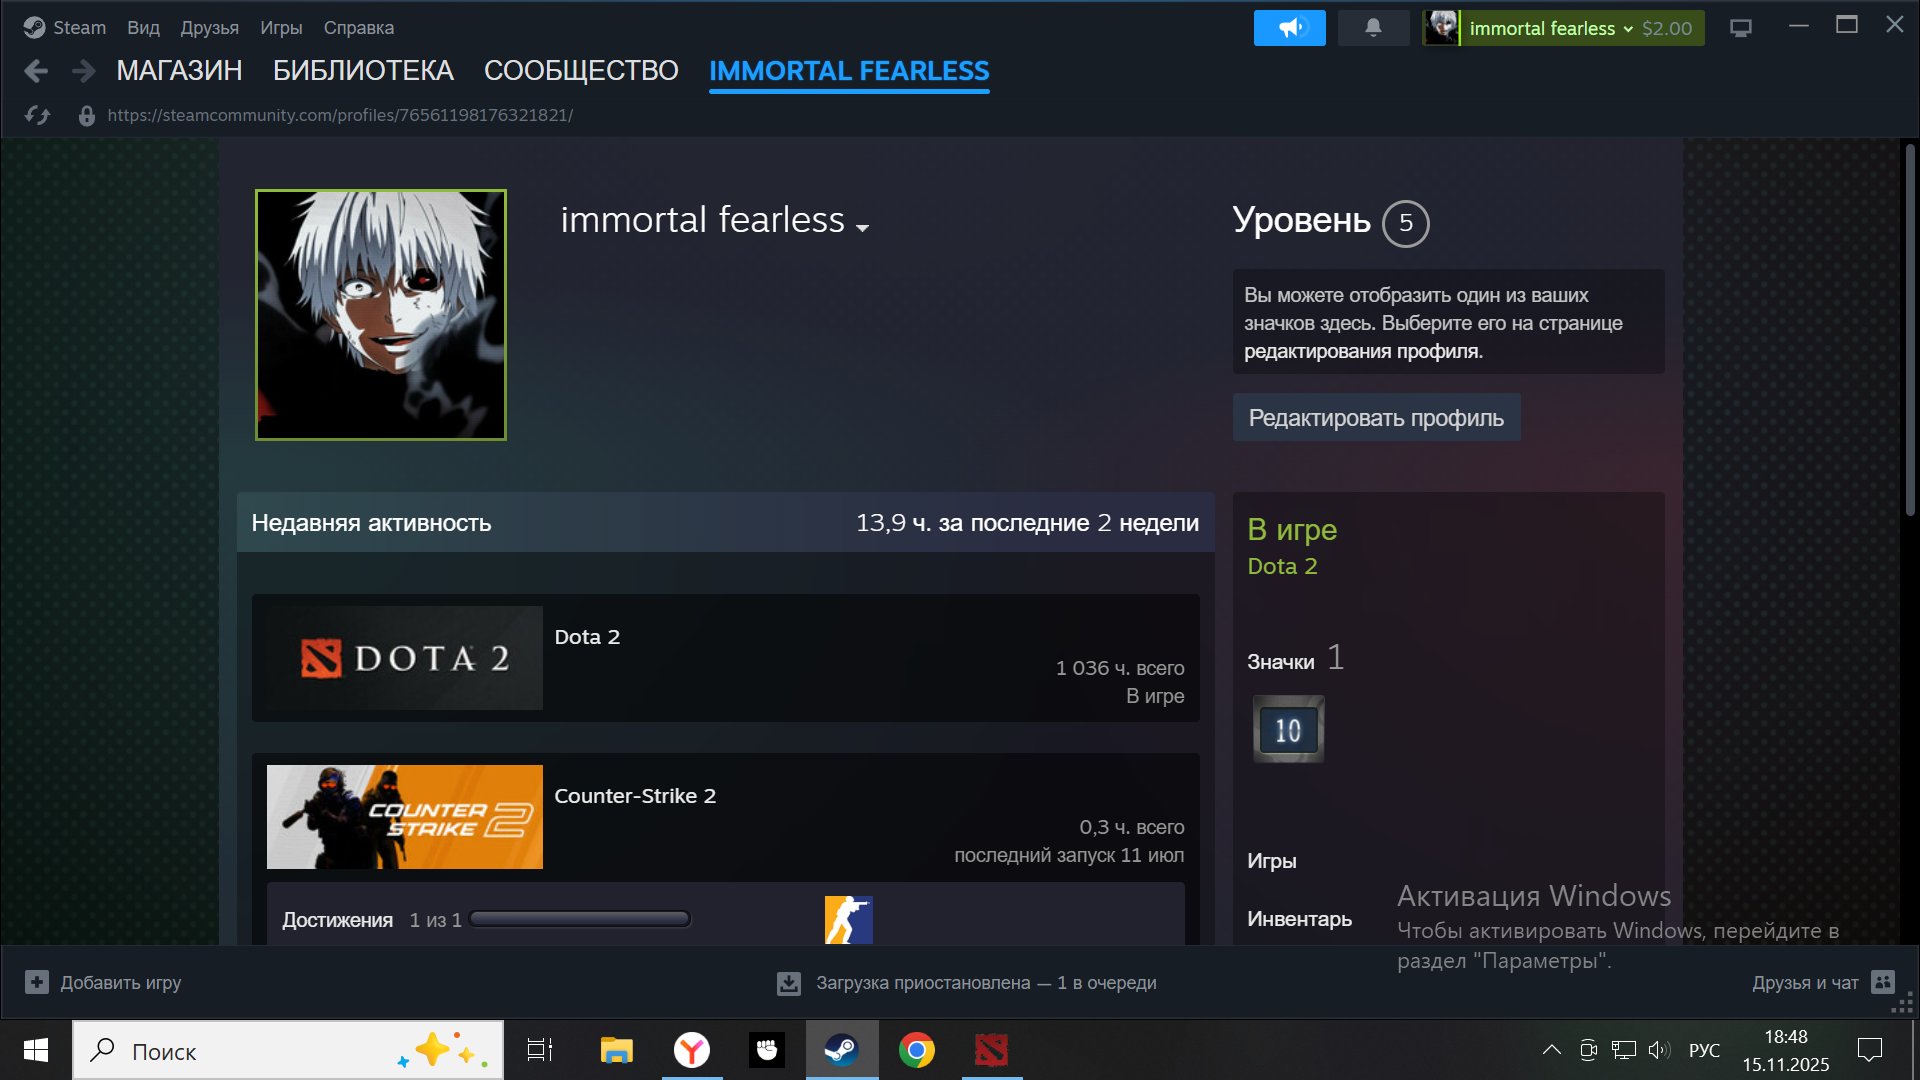Screen dimensions: 1920x1080
Task: Open the Инвентарь link
Action: click(x=1299, y=919)
